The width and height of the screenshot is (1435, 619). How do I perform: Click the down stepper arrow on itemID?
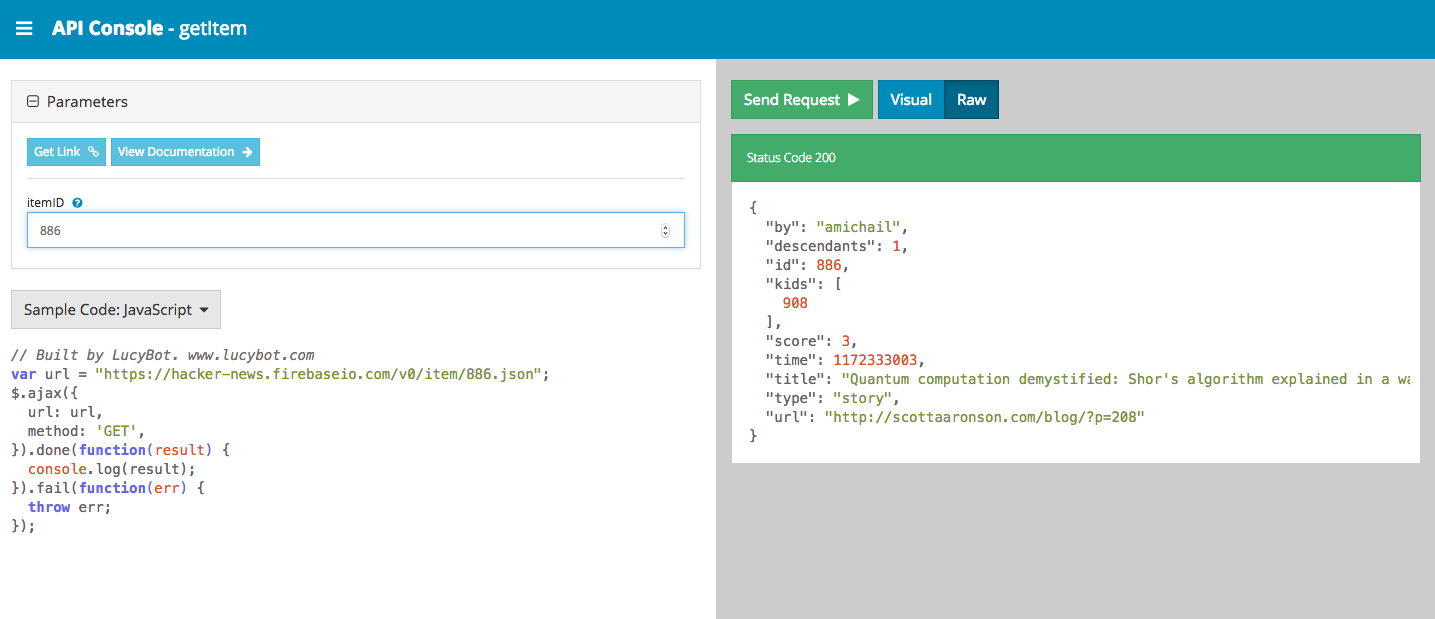click(x=666, y=234)
